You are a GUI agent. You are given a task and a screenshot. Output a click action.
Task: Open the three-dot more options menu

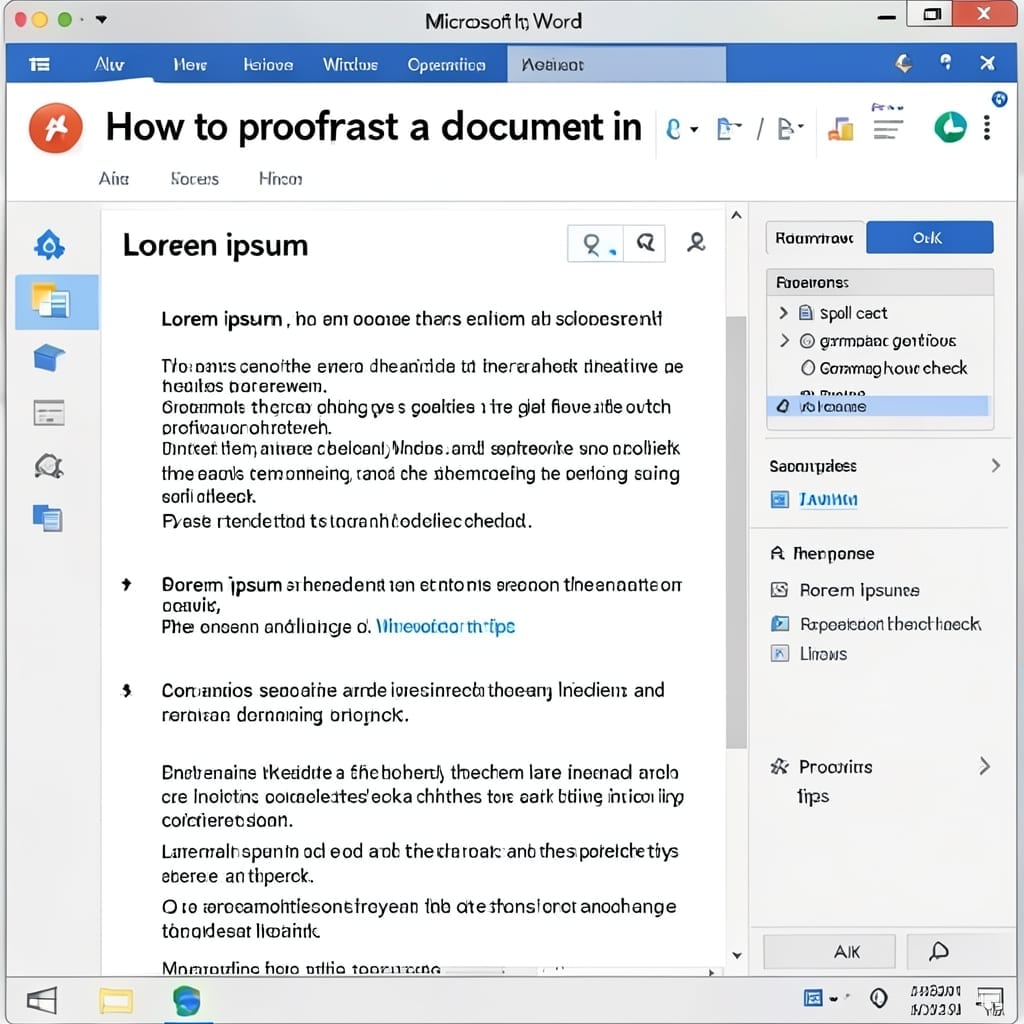[987, 128]
